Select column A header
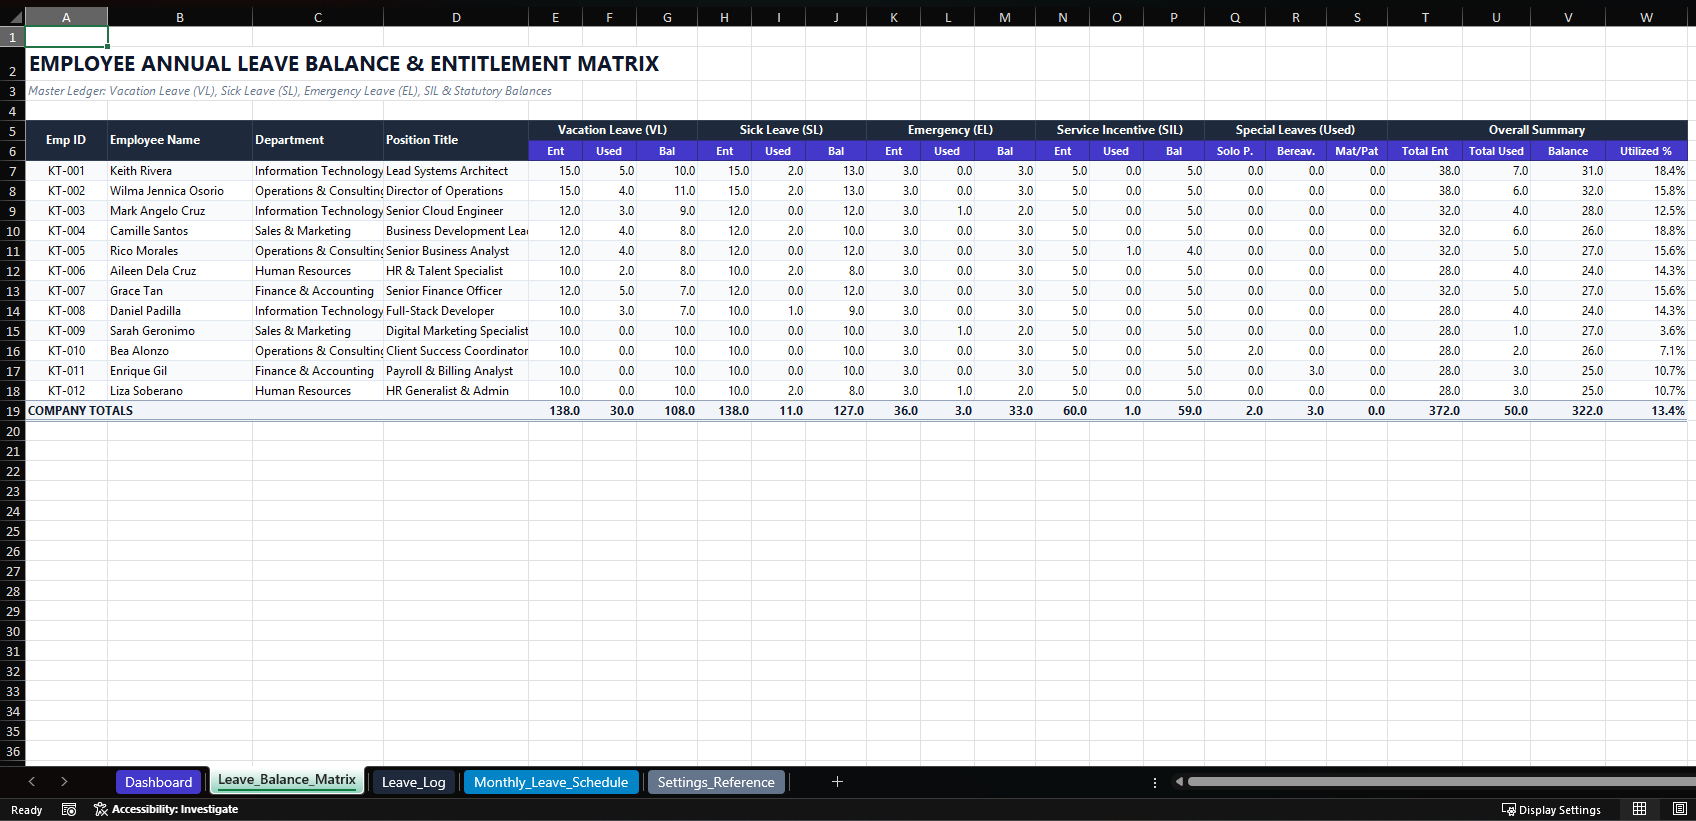This screenshot has height=821, width=1696. [x=66, y=17]
